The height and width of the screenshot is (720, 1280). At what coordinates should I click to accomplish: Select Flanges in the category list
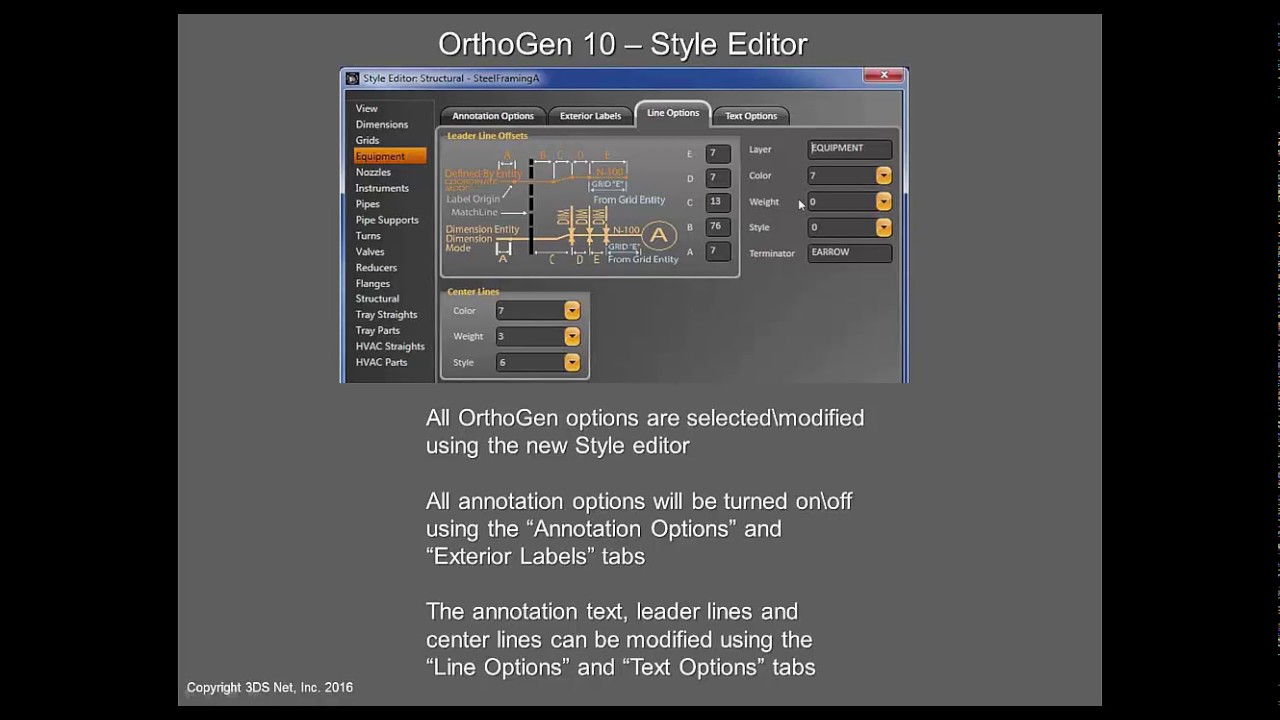coord(373,284)
